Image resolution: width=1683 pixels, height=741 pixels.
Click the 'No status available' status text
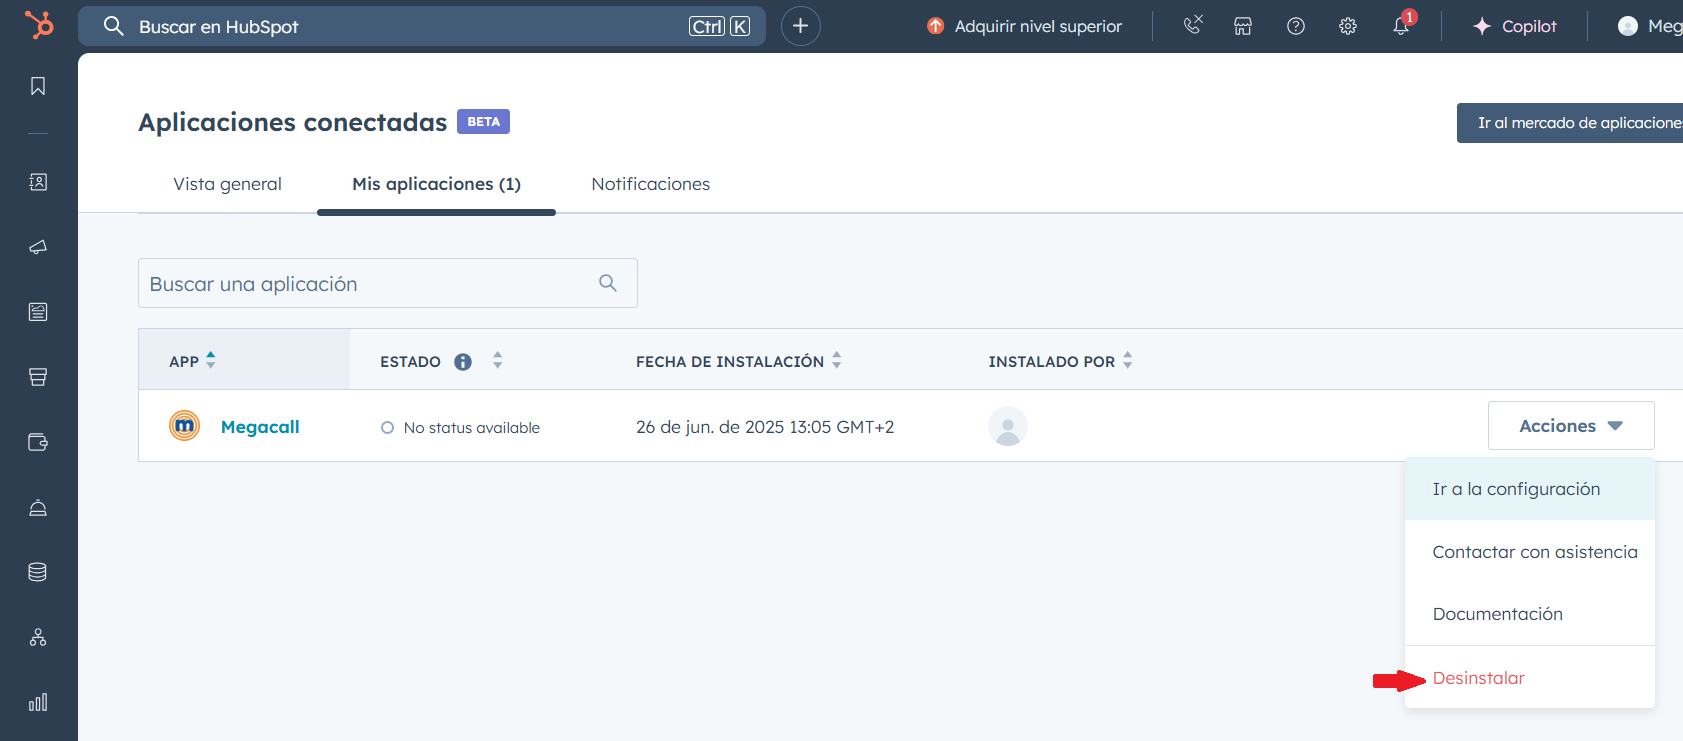472,428
